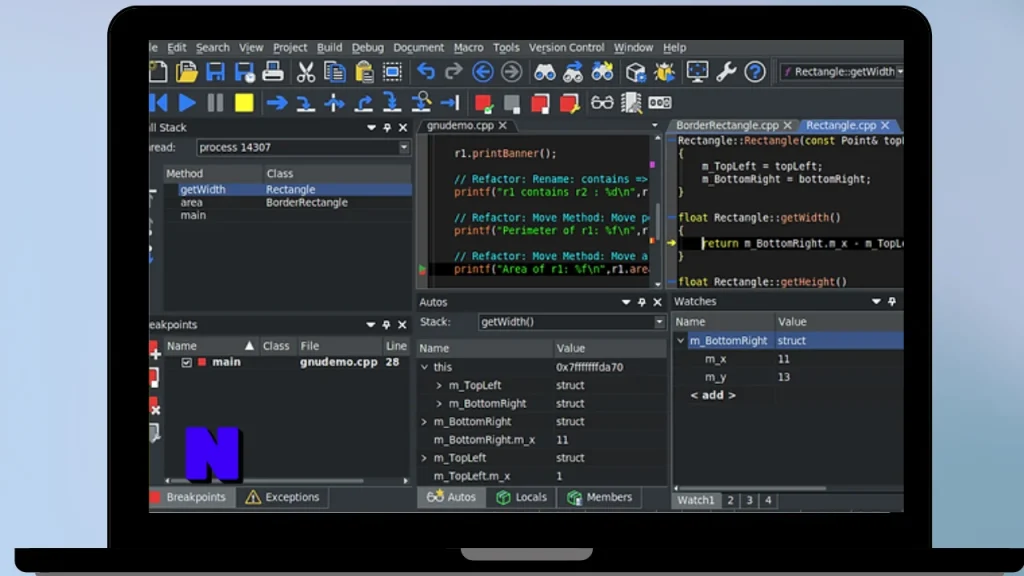The width and height of the screenshot is (1024, 576).
Task: Show registers with the 00B icon
Action: pos(660,103)
